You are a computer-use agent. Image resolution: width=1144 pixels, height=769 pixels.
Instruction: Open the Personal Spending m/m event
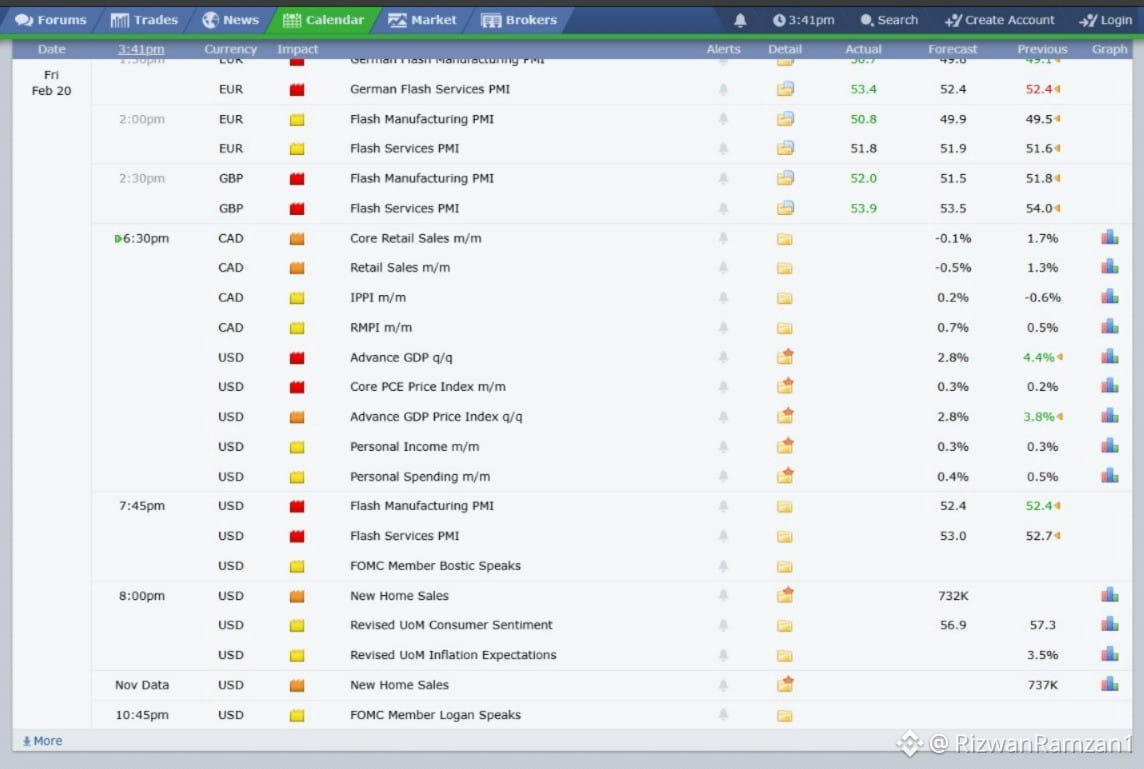(x=420, y=476)
